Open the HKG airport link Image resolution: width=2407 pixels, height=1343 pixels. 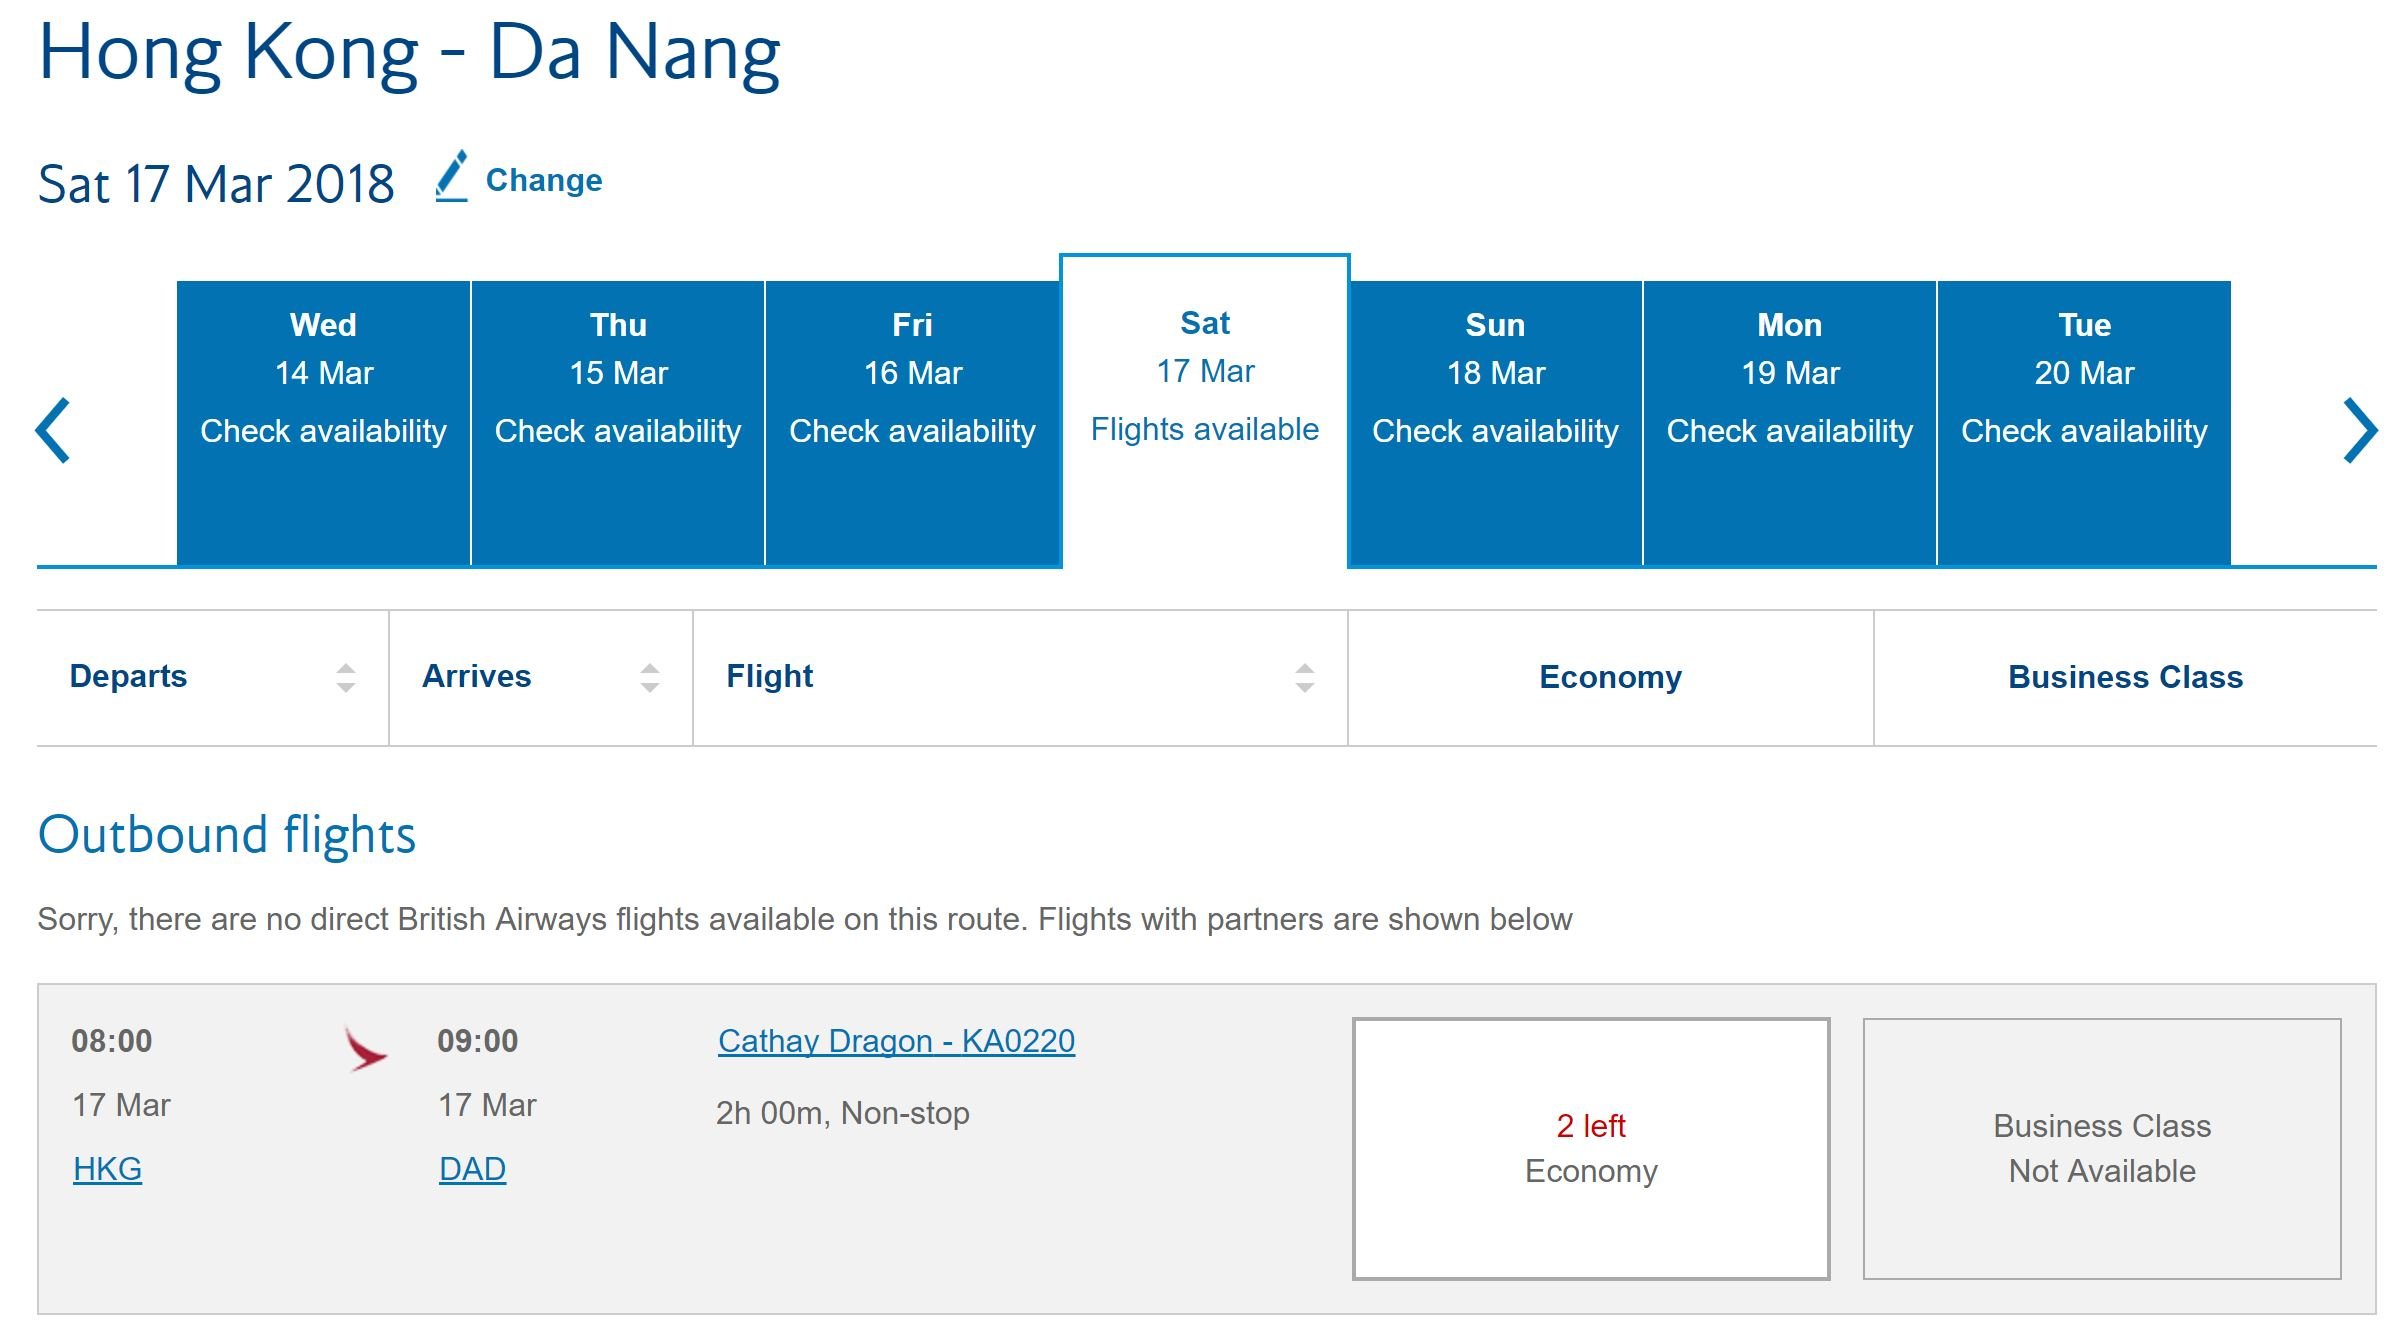click(x=107, y=1169)
